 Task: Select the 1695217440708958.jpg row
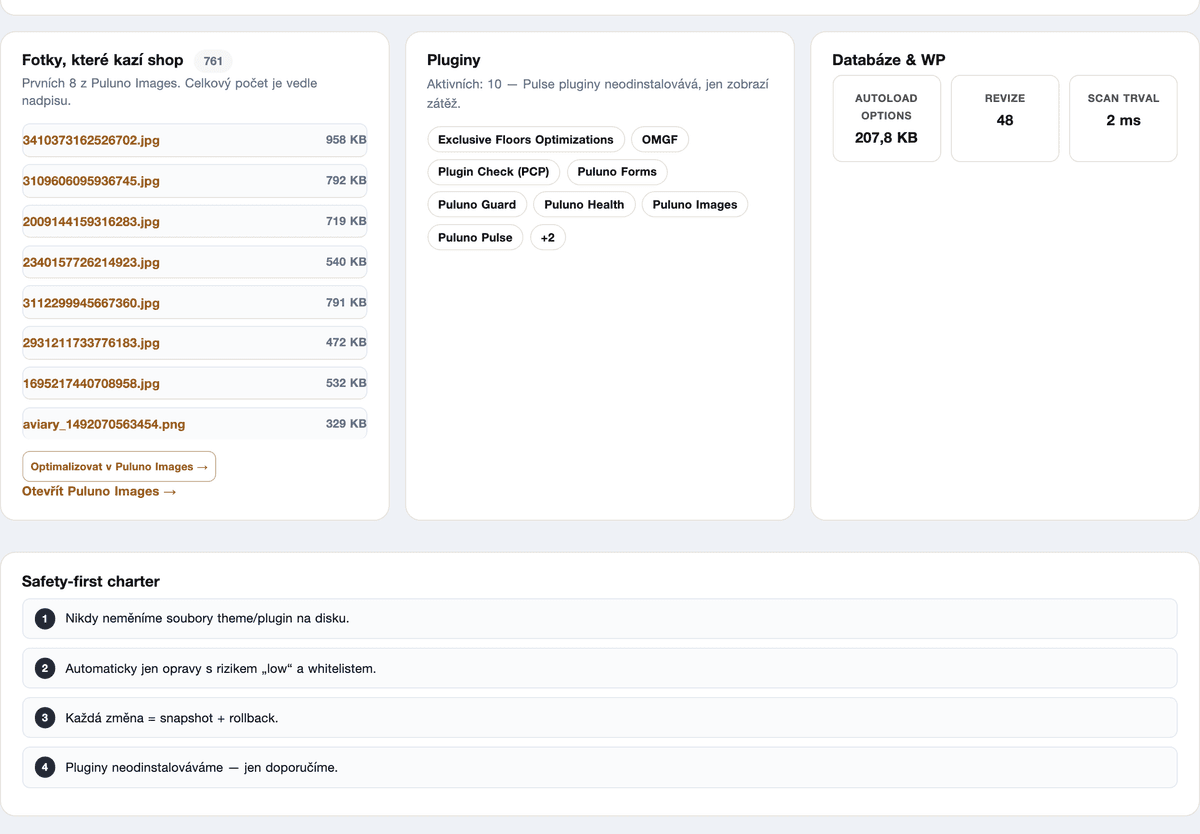point(194,383)
